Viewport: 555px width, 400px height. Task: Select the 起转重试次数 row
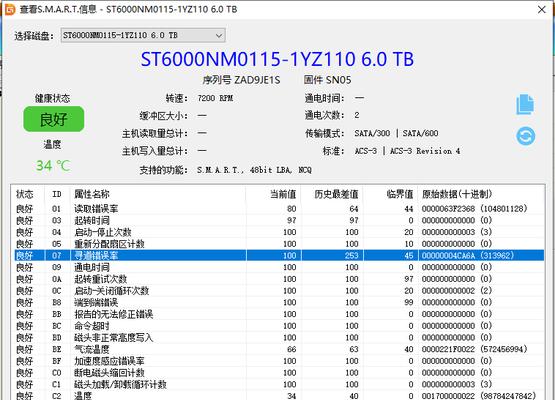coord(279,279)
